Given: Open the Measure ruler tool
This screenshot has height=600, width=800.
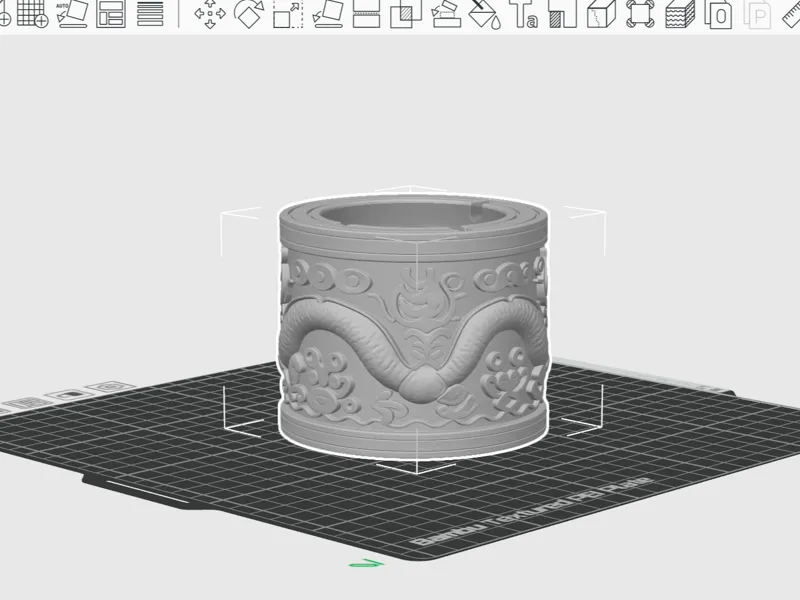Looking at the screenshot, I should coord(792,13).
